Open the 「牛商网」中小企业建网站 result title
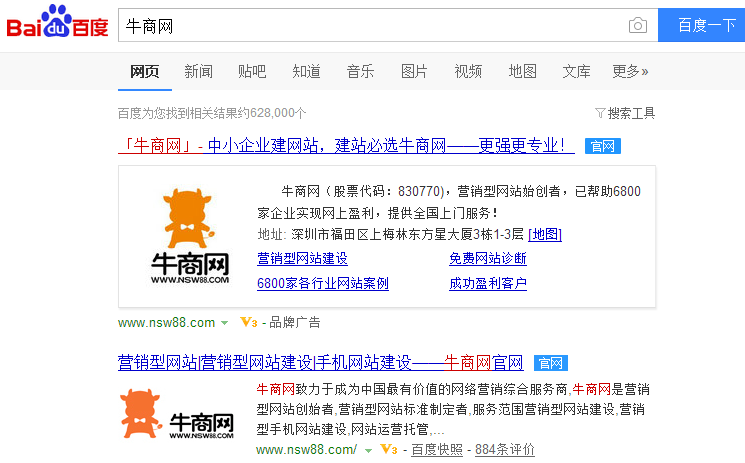The height and width of the screenshot is (463, 745). click(346, 145)
